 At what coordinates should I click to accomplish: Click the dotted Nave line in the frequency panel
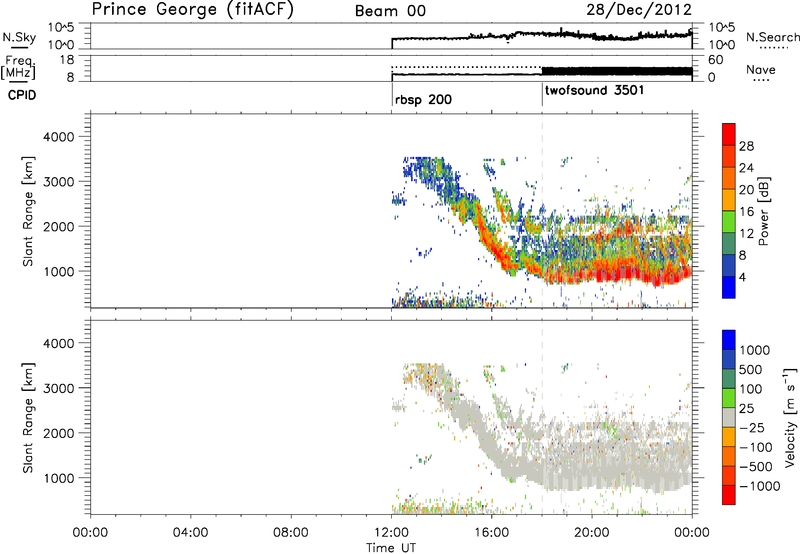(466, 67)
